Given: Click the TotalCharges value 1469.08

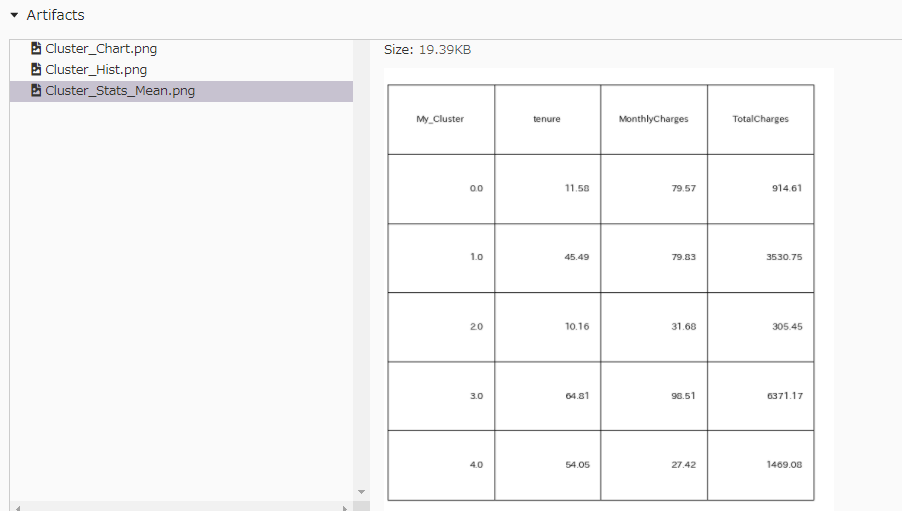Looking at the screenshot, I should (x=784, y=464).
